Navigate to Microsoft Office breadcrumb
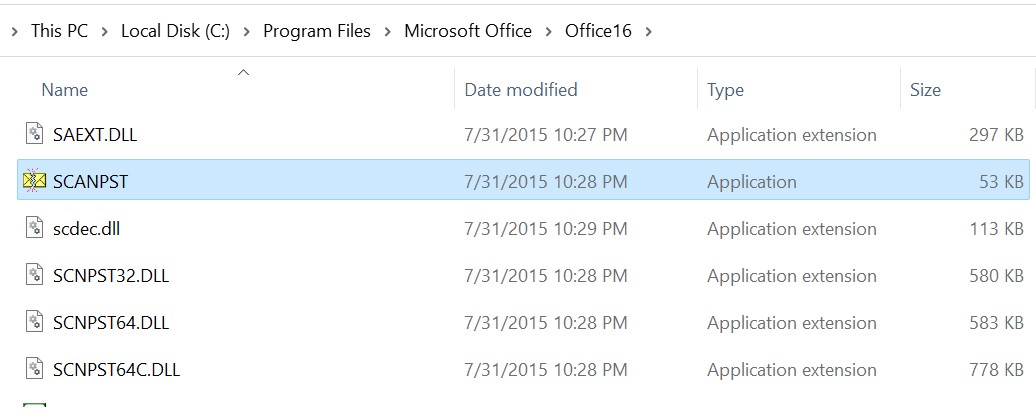 [x=468, y=31]
